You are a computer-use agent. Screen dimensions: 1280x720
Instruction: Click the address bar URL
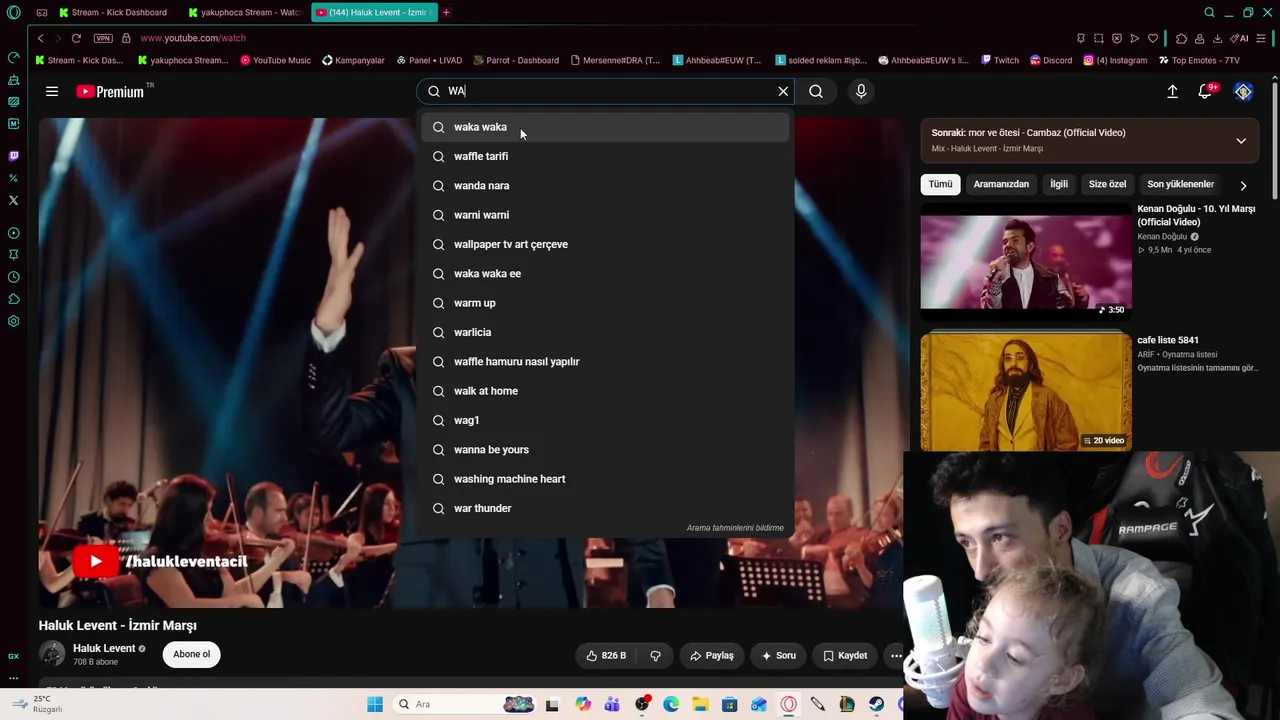click(x=193, y=38)
